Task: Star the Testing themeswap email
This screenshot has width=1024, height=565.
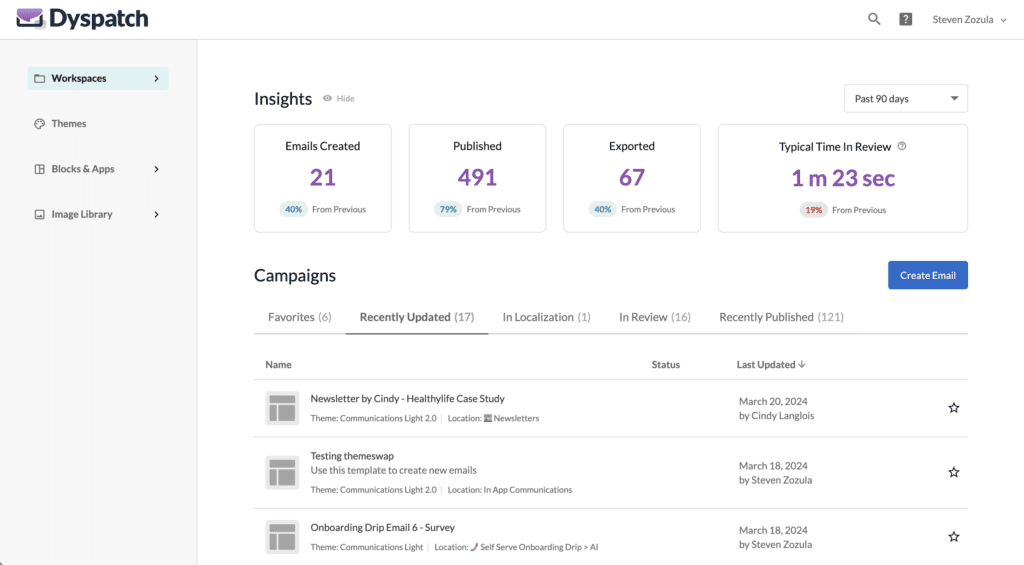Action: tap(953, 472)
